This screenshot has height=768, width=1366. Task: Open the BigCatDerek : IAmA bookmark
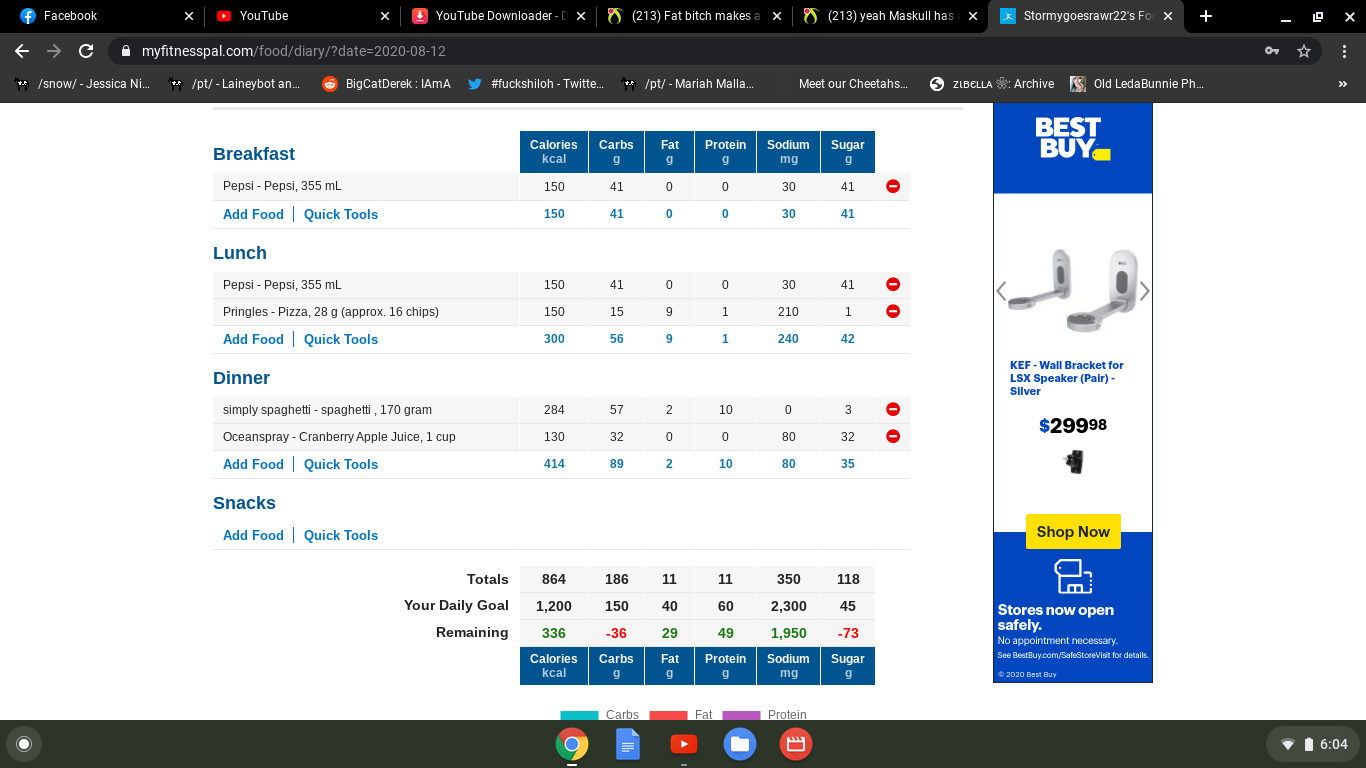click(387, 84)
